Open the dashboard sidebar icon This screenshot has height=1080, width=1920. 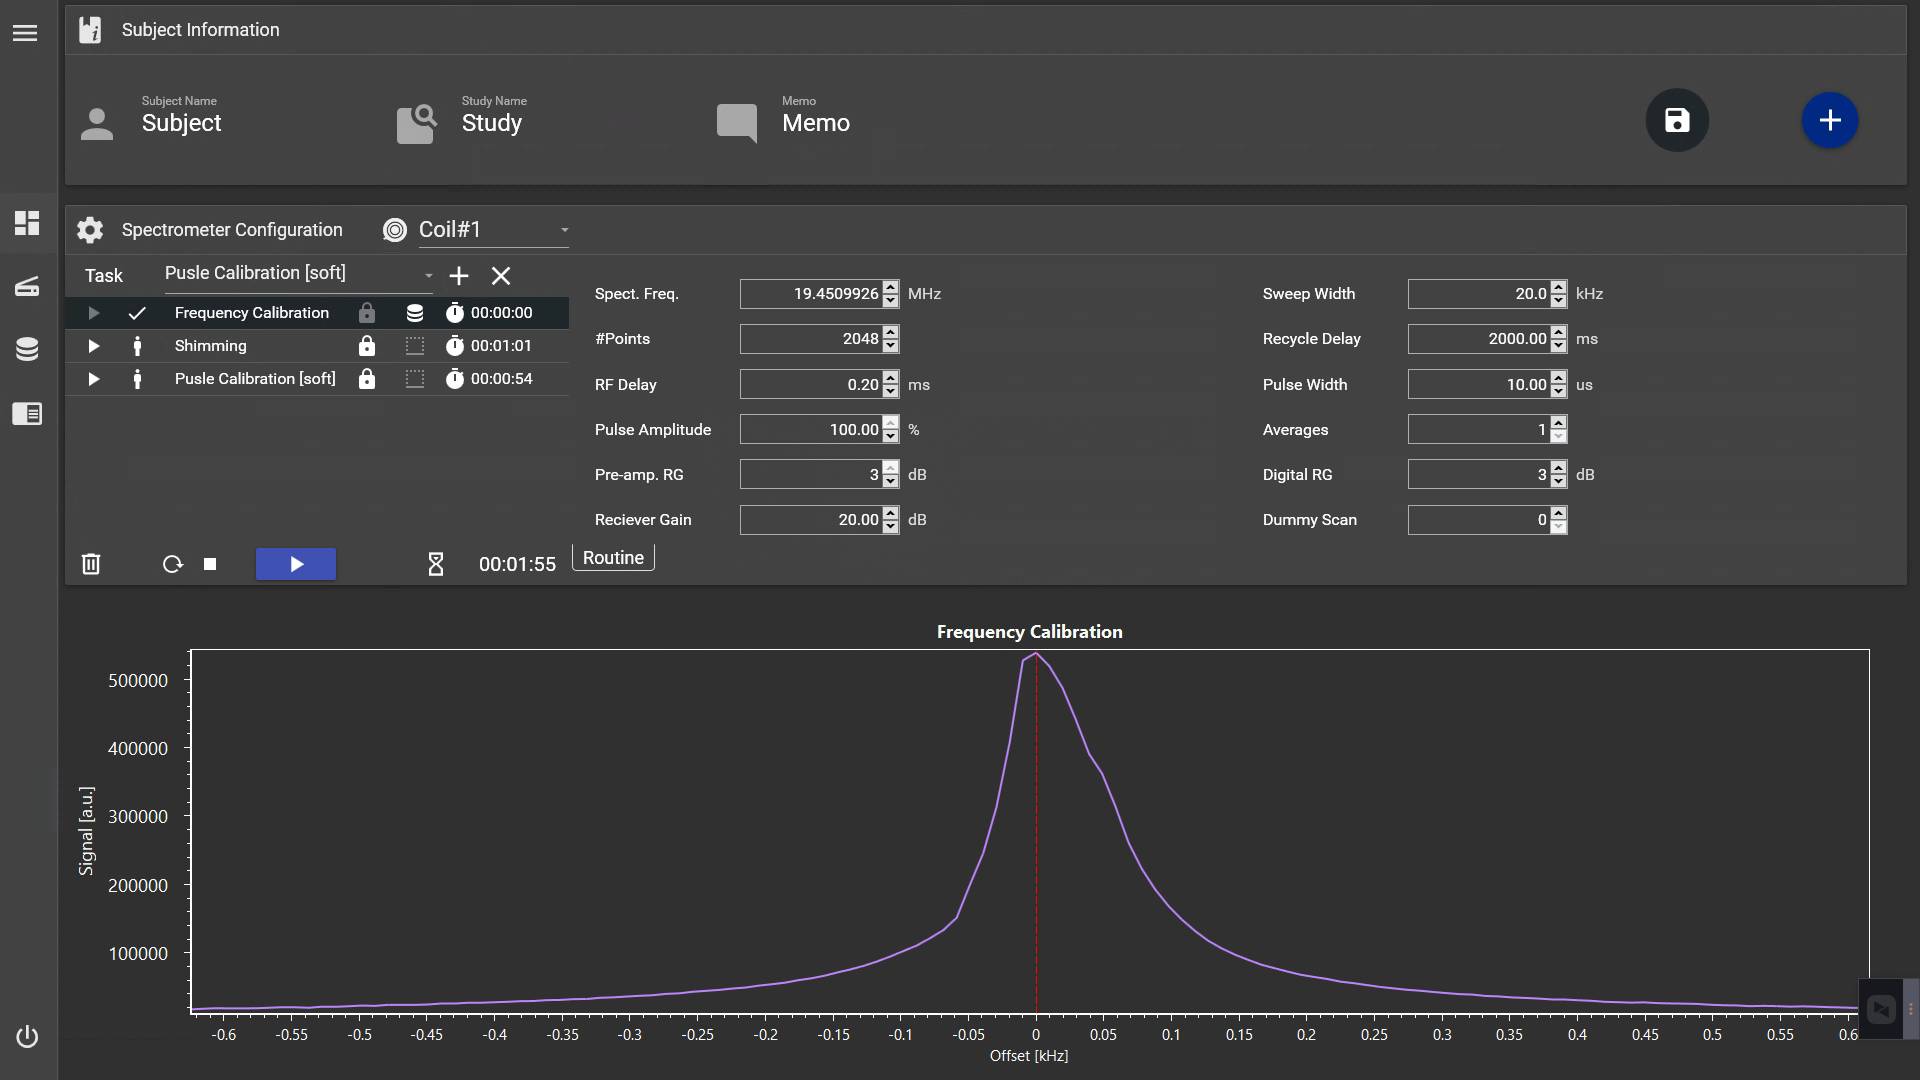(27, 223)
